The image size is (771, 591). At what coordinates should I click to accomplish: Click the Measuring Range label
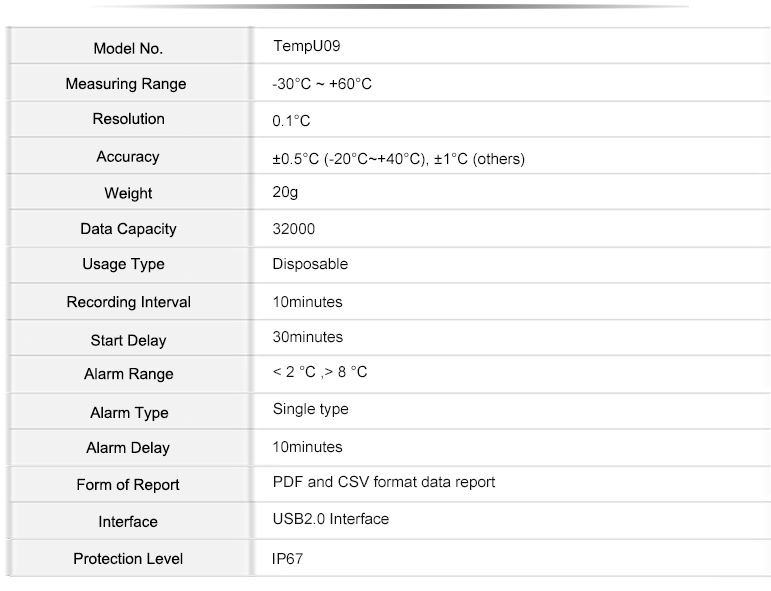point(126,84)
